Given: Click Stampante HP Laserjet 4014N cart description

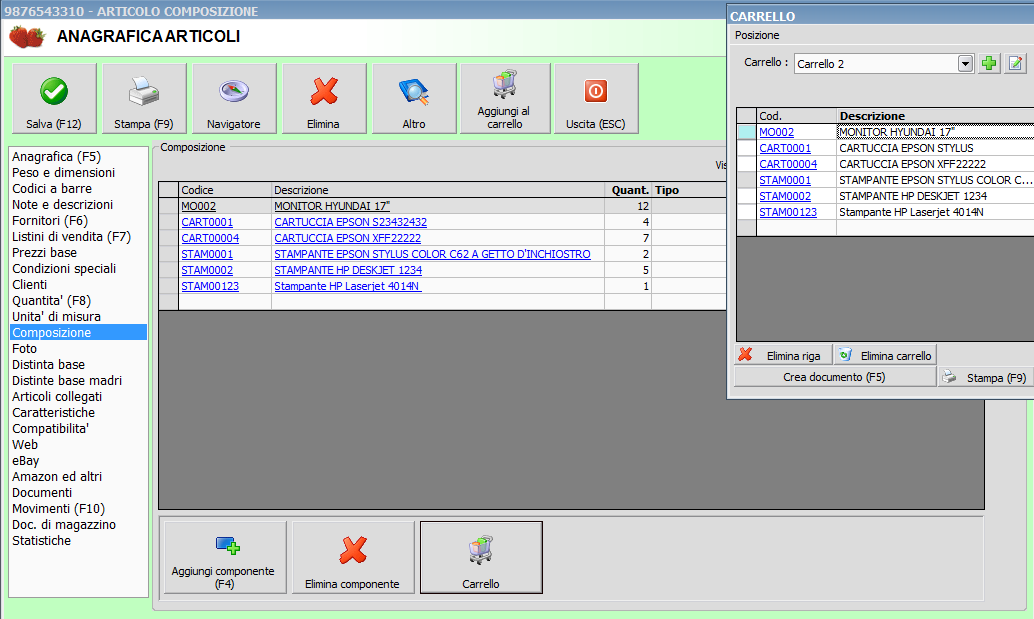Looking at the screenshot, I should (x=911, y=212).
